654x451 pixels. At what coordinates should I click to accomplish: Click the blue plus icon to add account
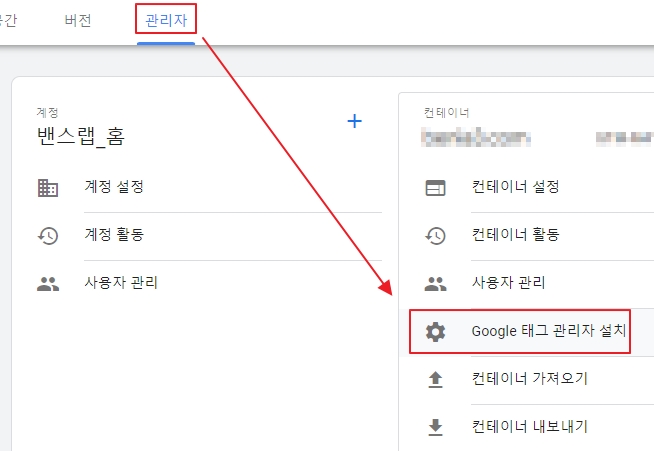(355, 121)
